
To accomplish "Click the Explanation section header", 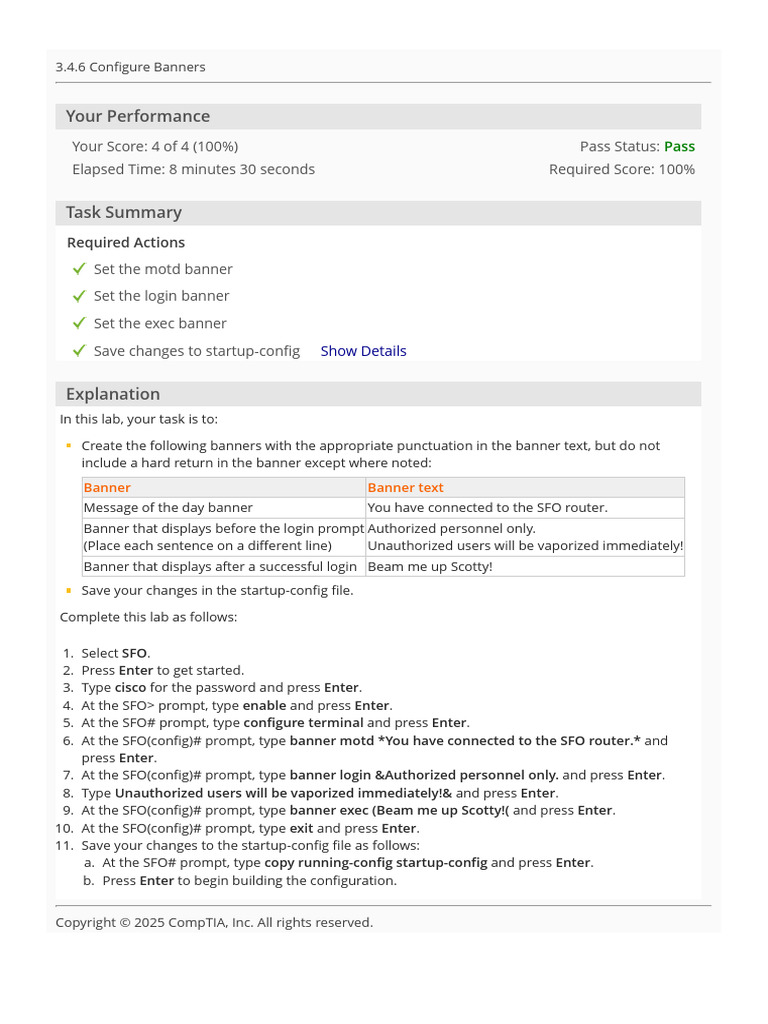I will click(x=113, y=394).
